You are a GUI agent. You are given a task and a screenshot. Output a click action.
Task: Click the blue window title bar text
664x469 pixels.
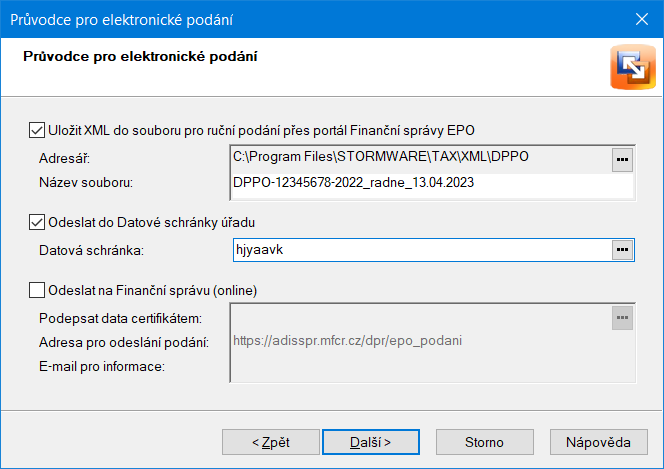point(122,20)
